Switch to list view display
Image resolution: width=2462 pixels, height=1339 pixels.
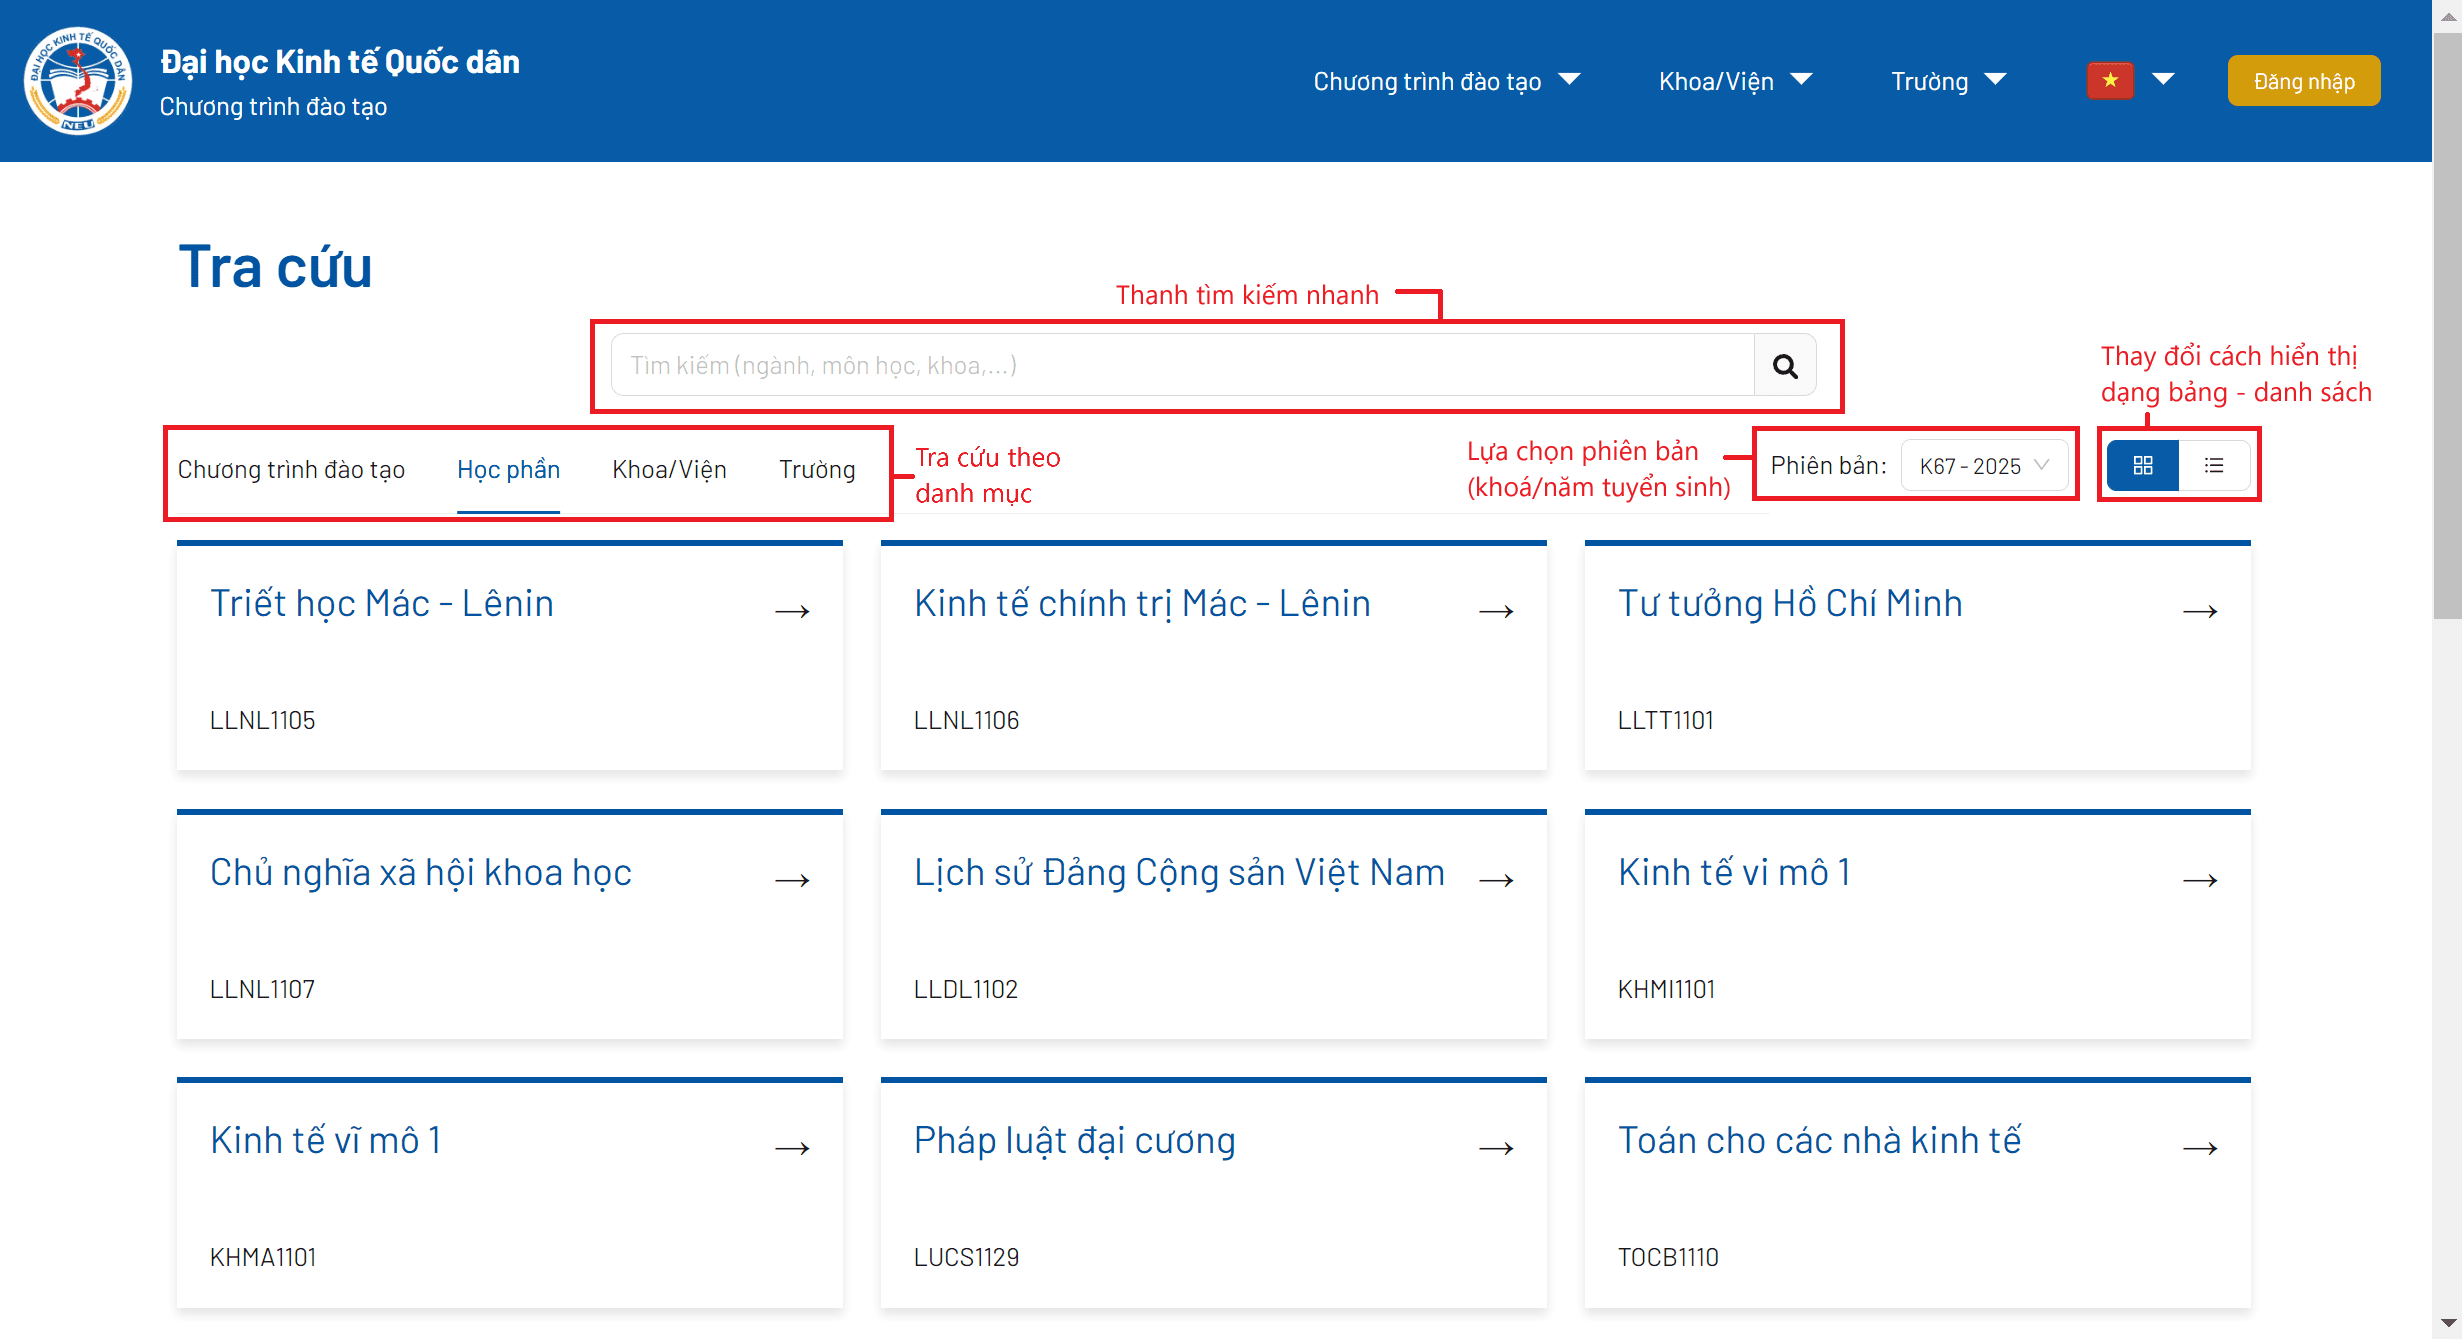(x=2214, y=466)
